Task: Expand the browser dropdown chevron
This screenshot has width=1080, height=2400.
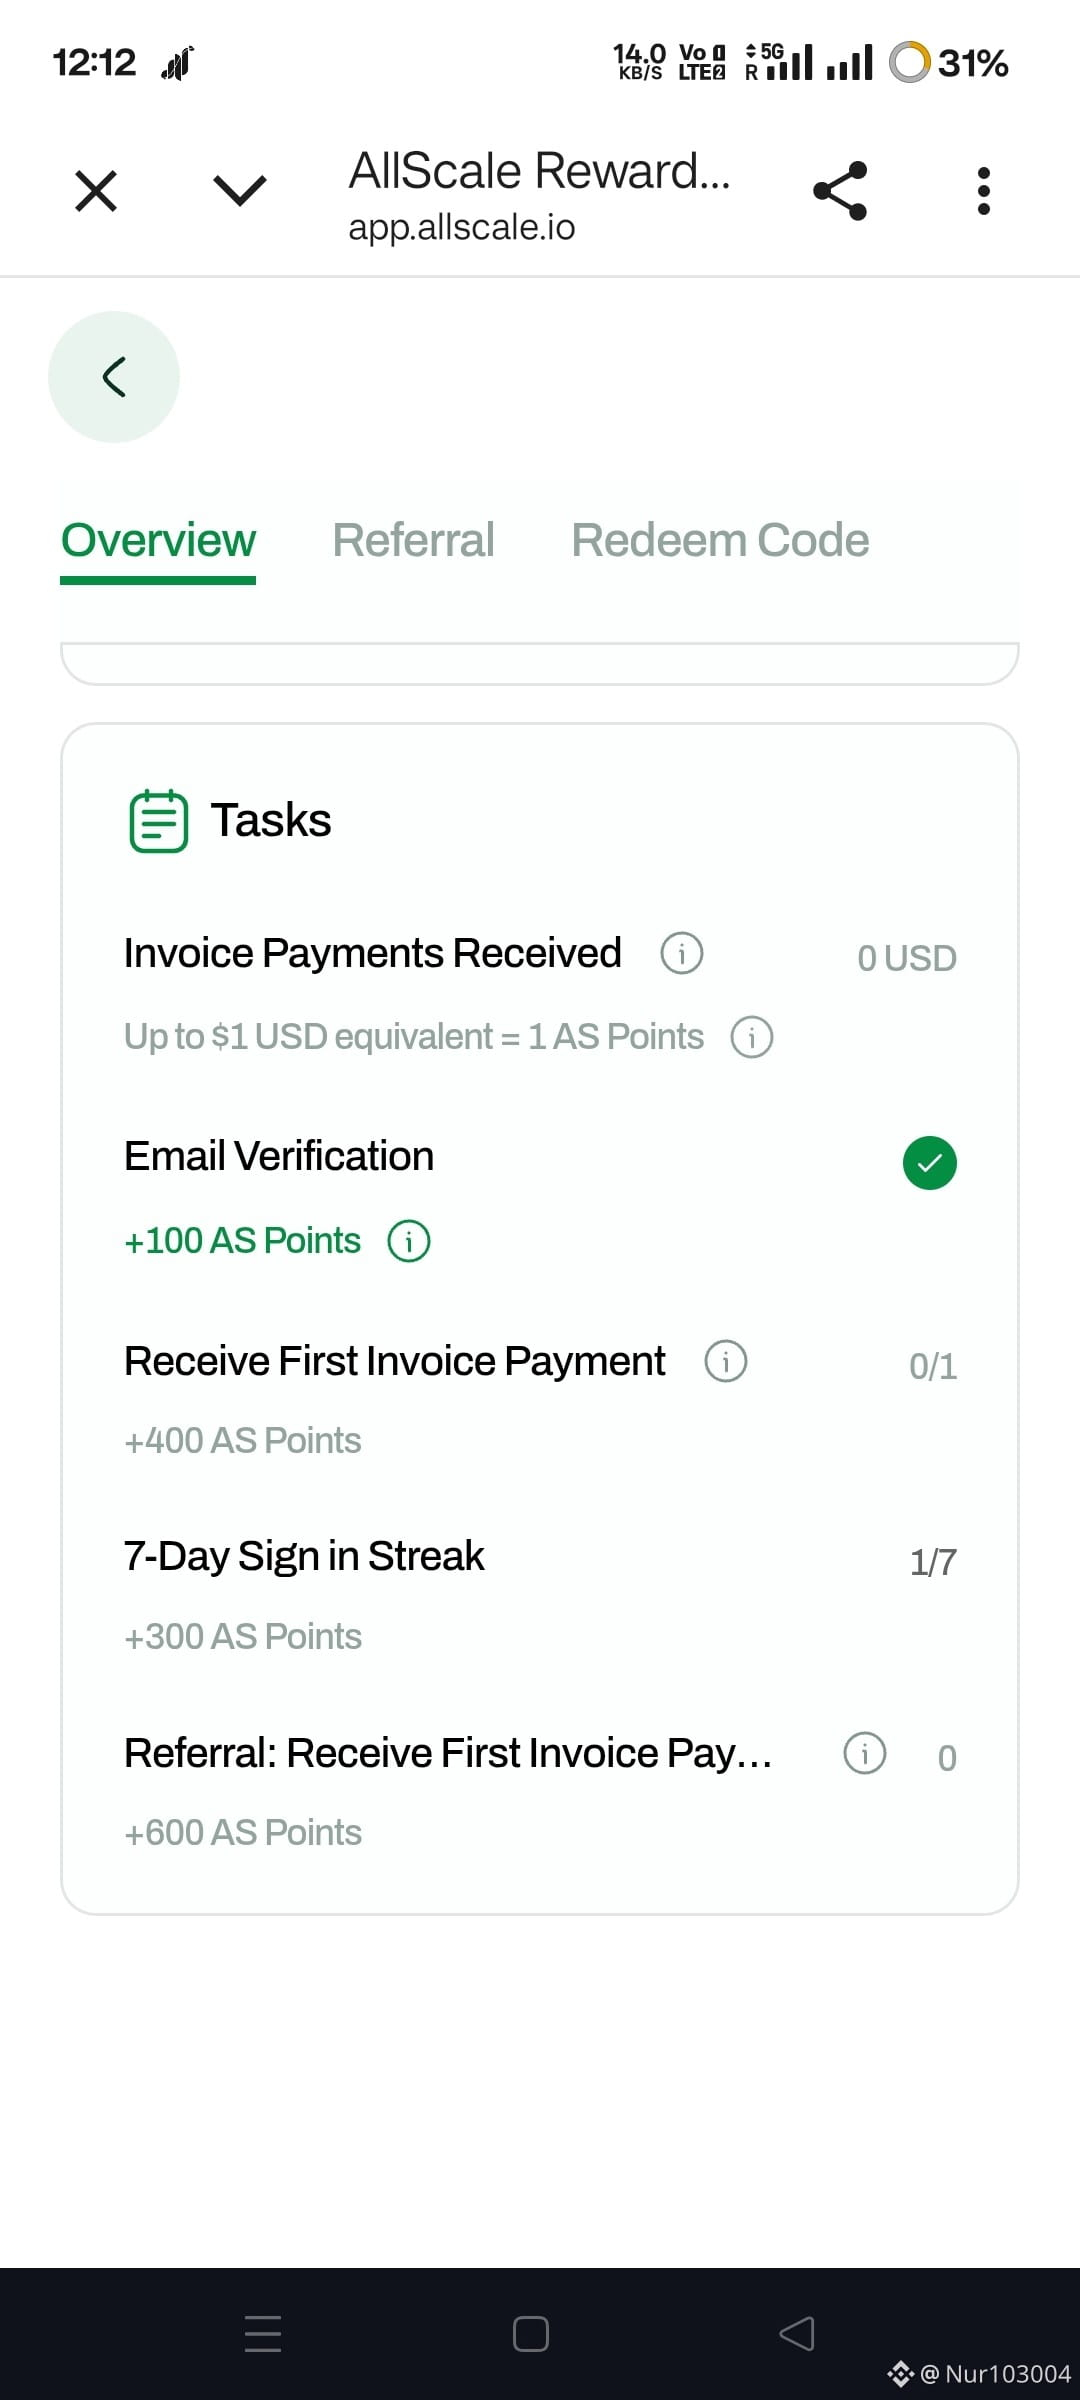Action: click(240, 190)
